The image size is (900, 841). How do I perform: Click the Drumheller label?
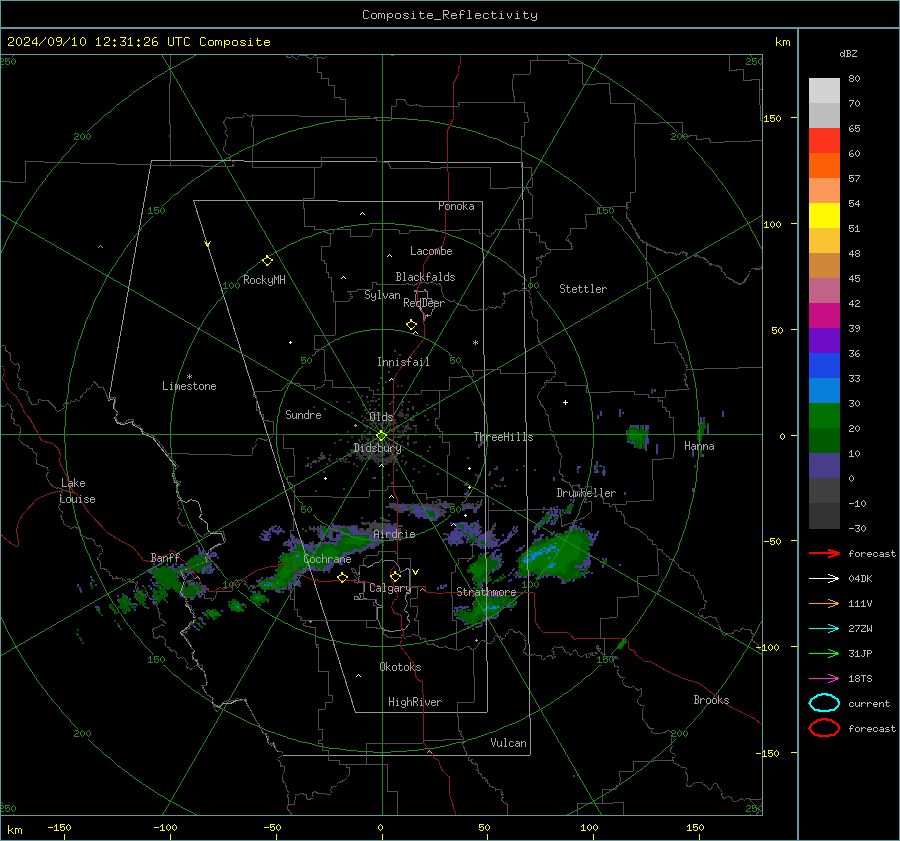point(586,493)
